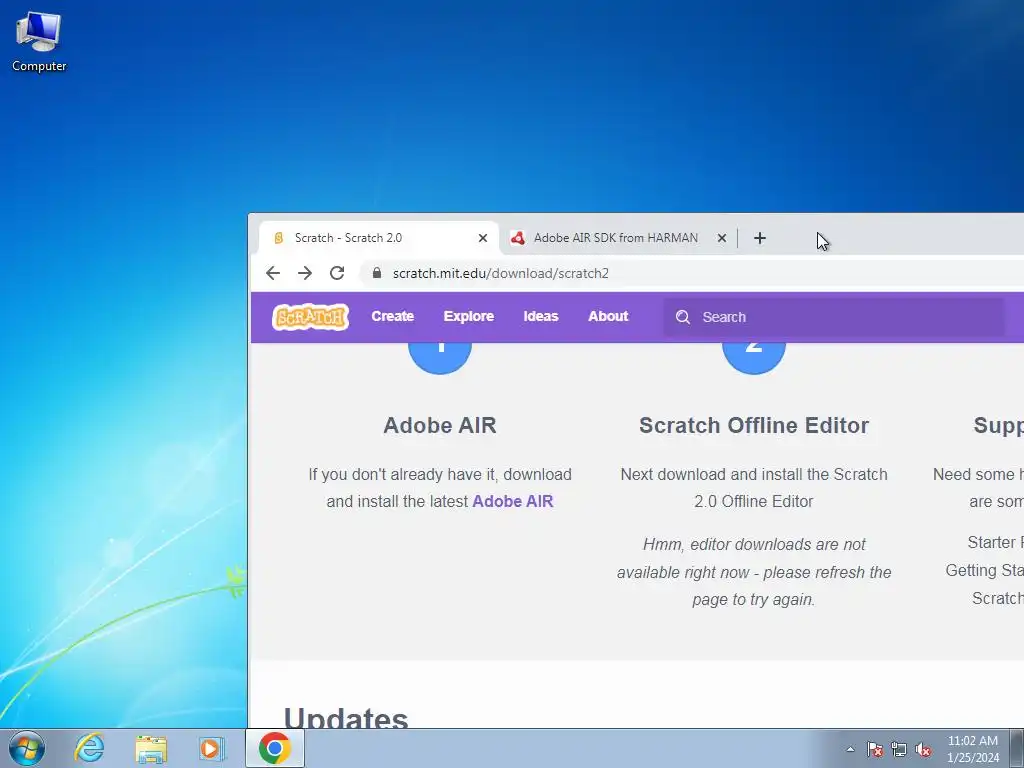The image size is (1024, 768).
Task: Open Action Center flag icon in tray
Action: (874, 749)
